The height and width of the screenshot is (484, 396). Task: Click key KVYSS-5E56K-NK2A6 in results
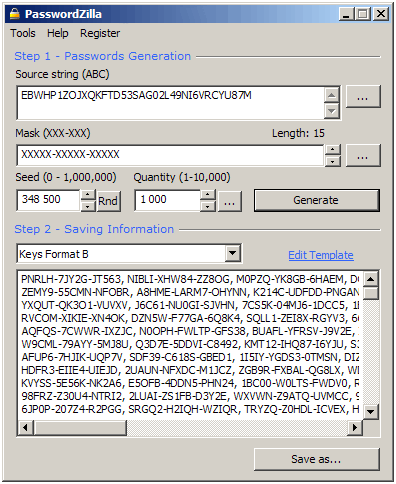point(71,383)
